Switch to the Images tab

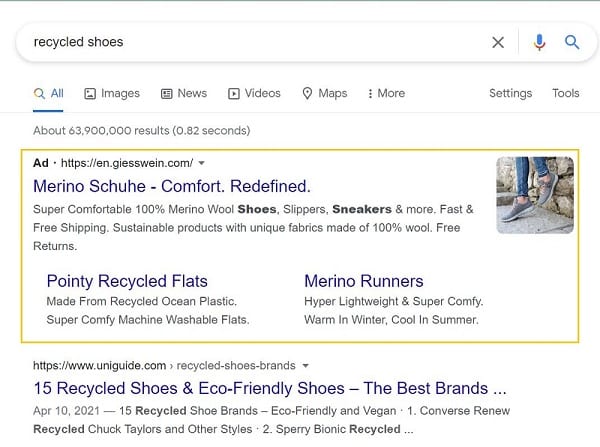[112, 93]
